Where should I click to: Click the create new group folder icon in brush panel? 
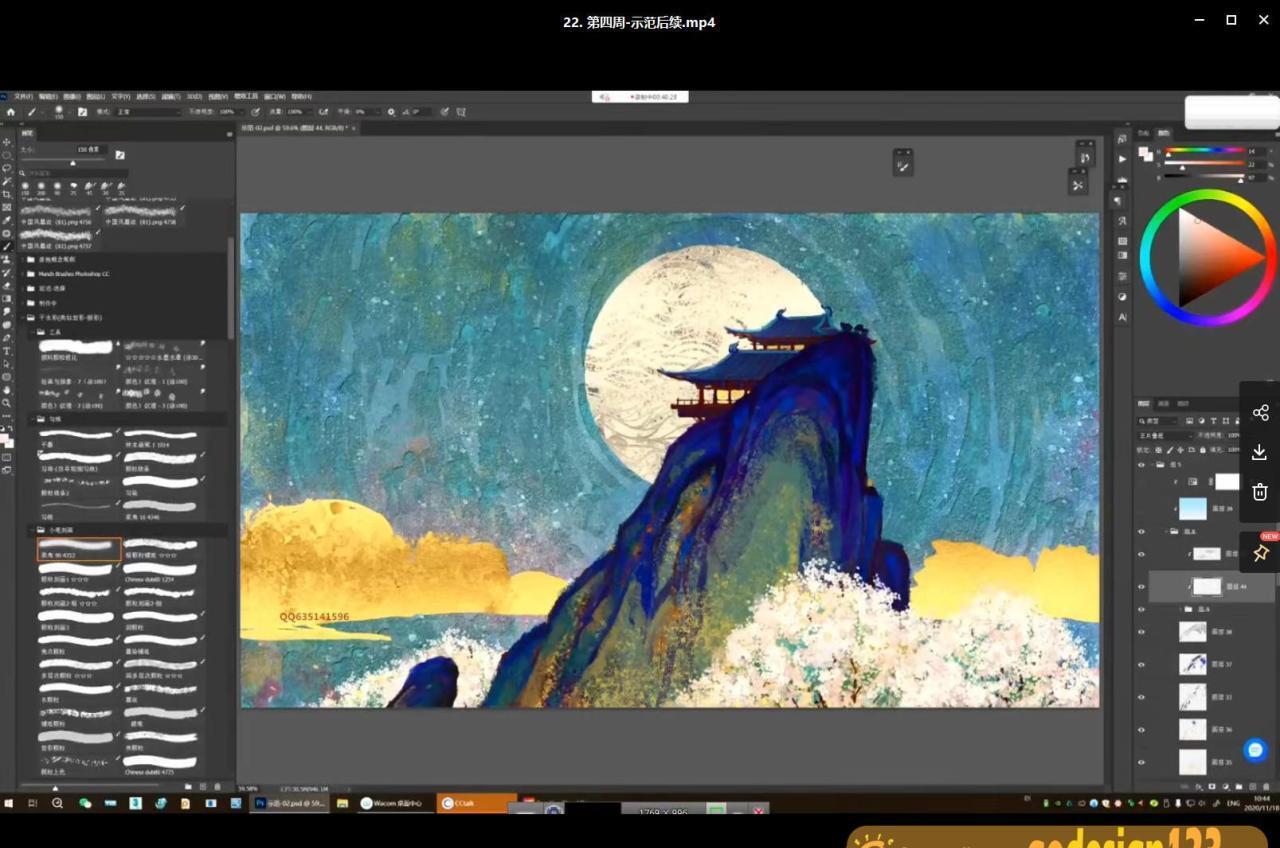tap(190, 786)
